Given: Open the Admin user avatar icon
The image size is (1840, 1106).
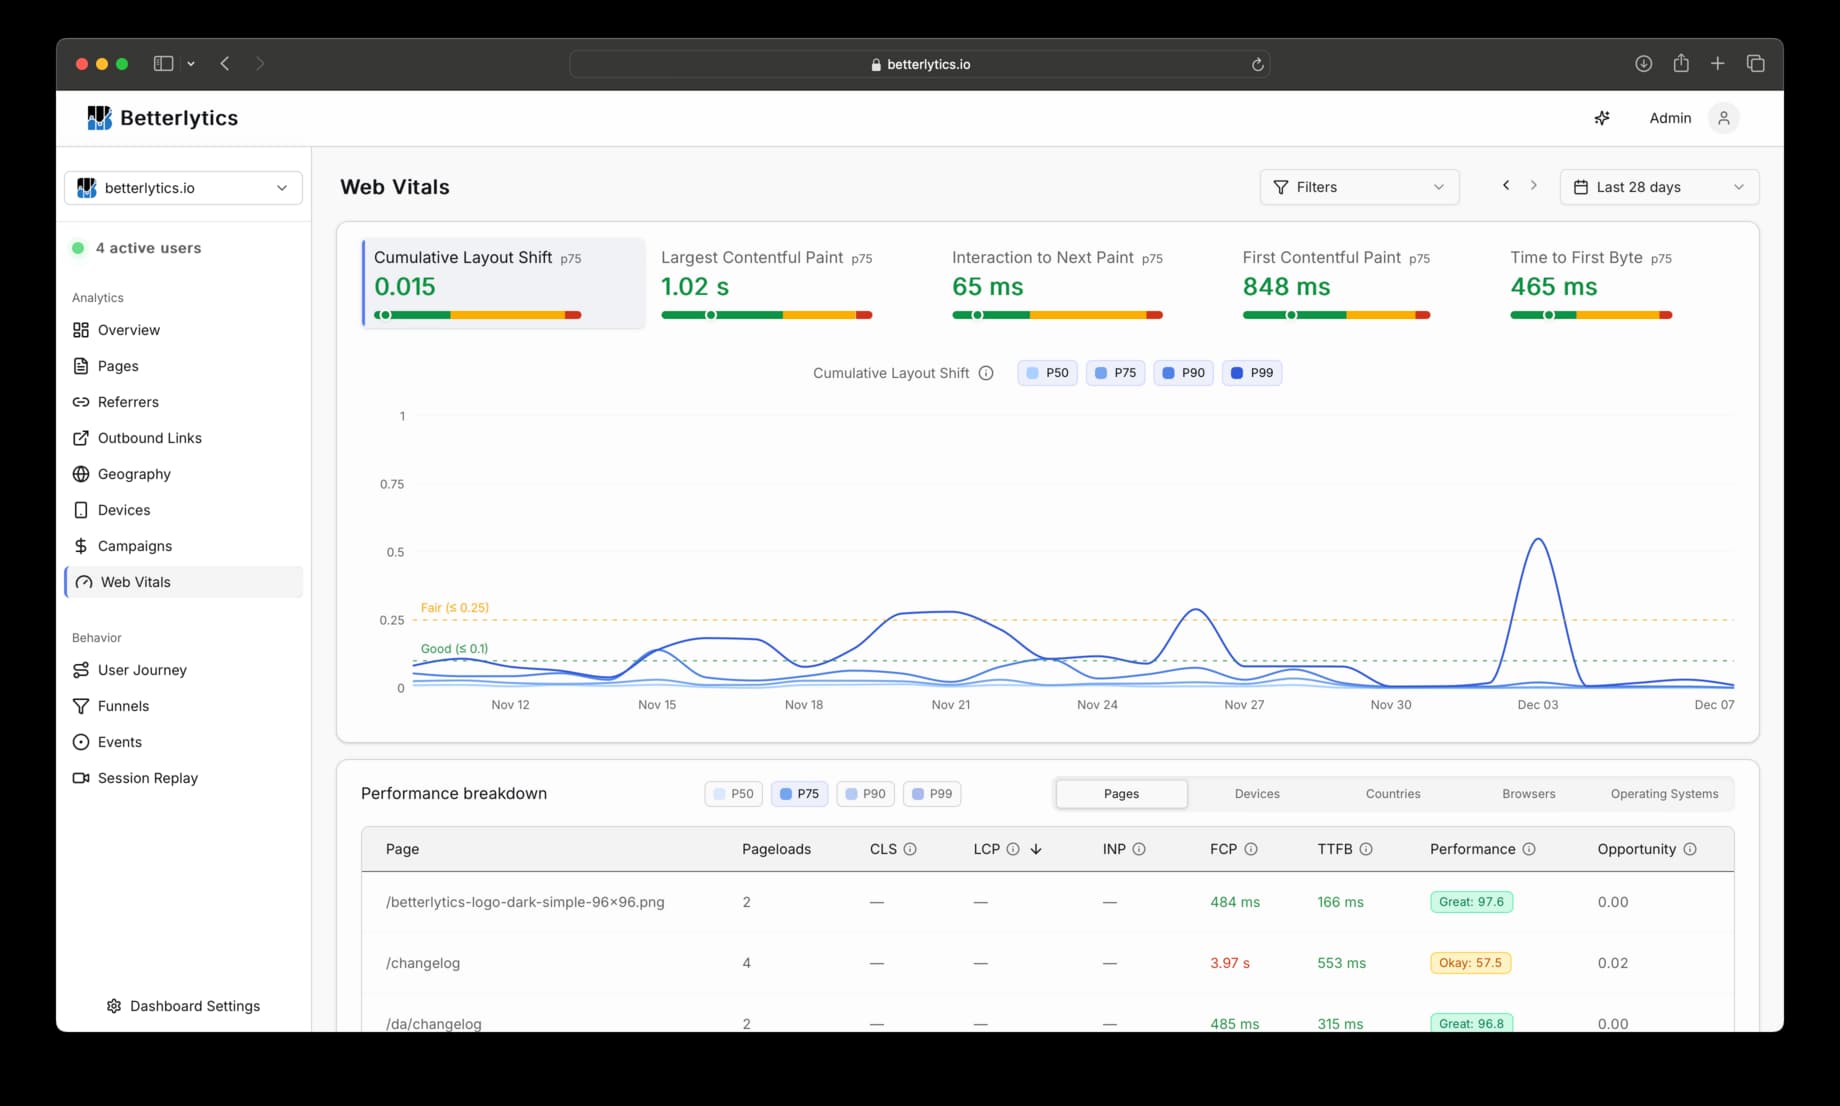Looking at the screenshot, I should (1723, 118).
